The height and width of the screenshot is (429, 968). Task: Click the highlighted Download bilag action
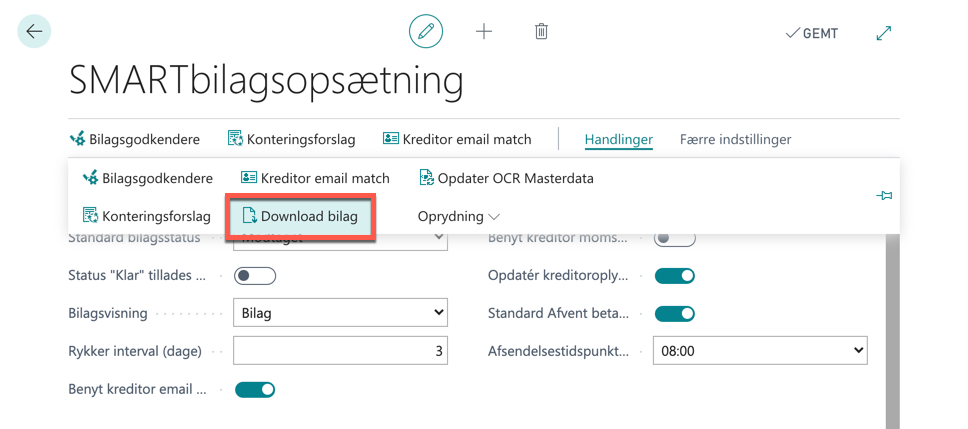pyautogui.click(x=300, y=216)
